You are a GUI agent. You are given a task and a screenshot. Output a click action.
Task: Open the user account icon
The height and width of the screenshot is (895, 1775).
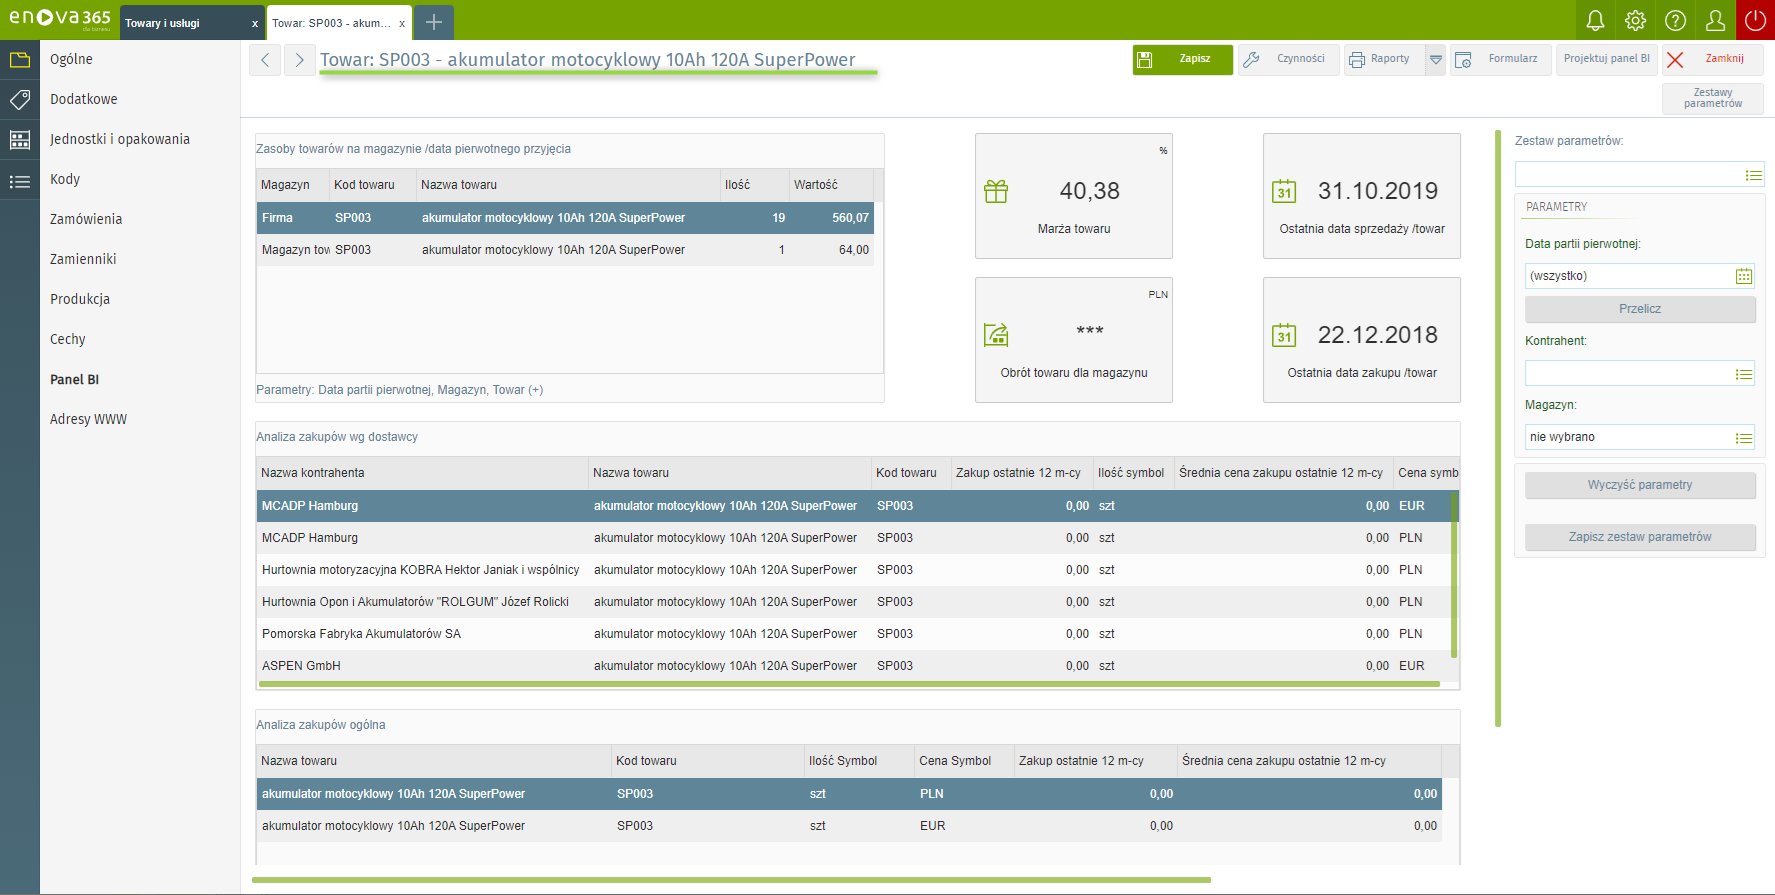point(1715,20)
